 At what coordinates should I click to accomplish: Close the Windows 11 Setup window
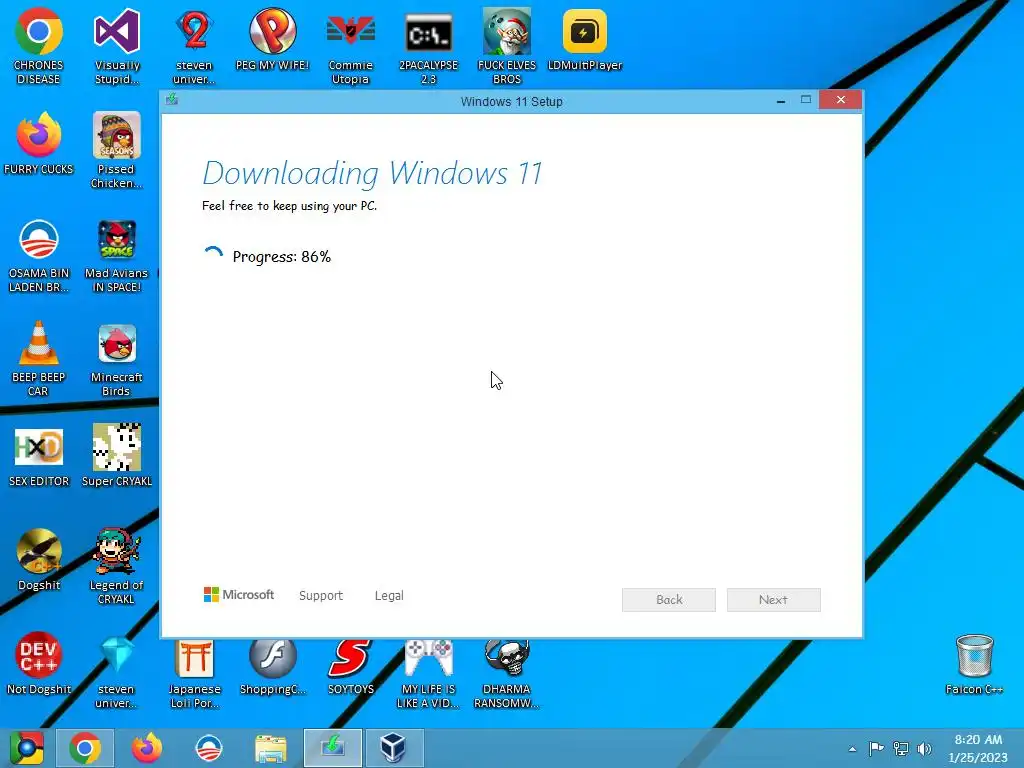pos(840,100)
